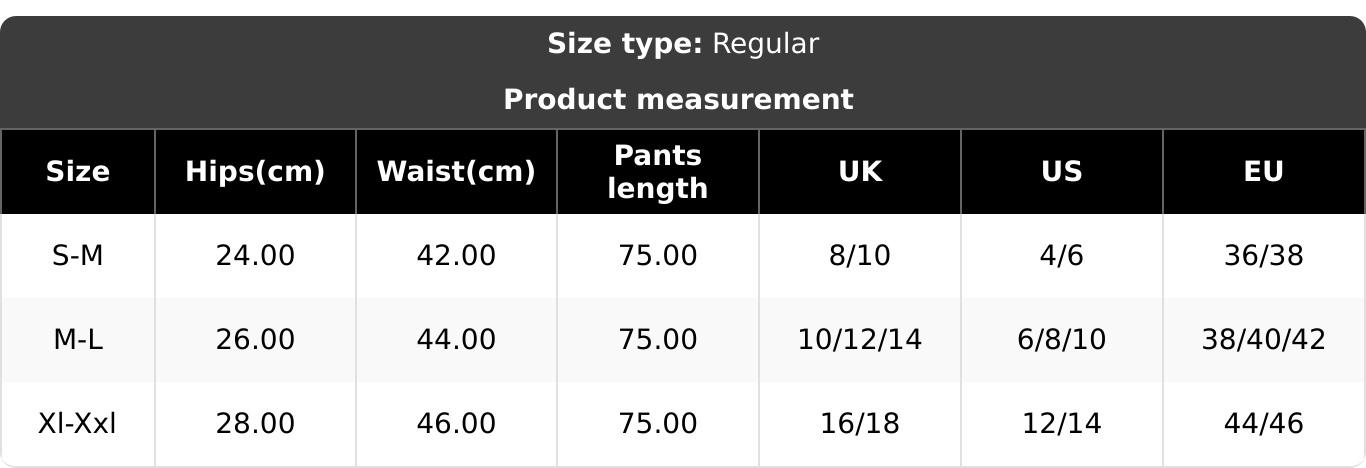Click the Waist(cm) column header
The width and height of the screenshot is (1366, 468).
(456, 172)
